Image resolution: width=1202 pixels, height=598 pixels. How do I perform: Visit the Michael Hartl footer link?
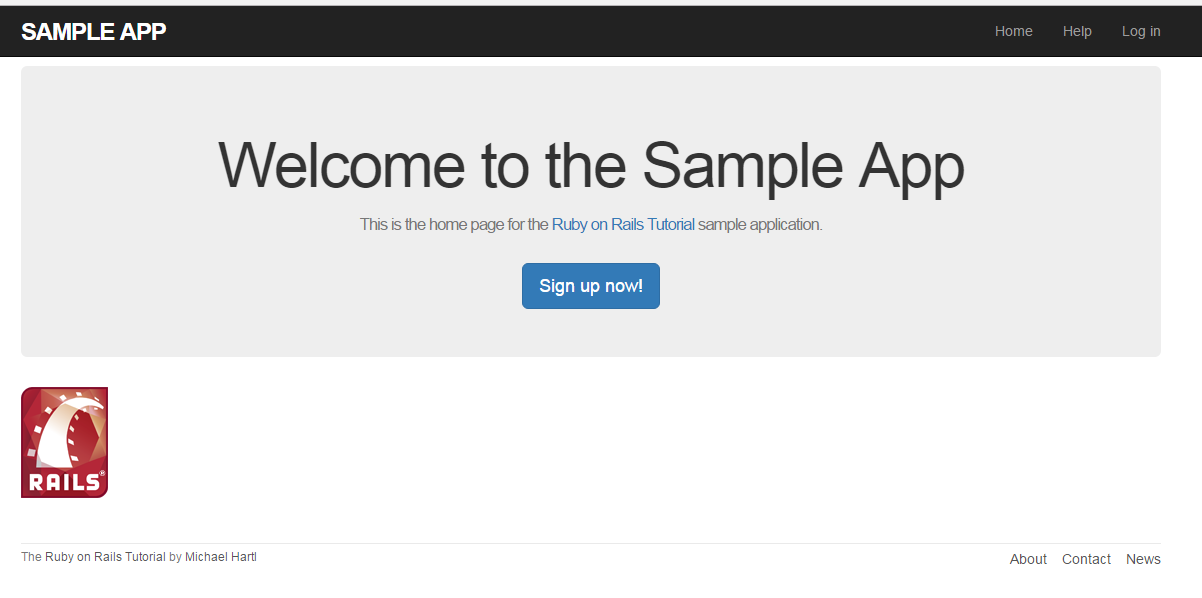[x=221, y=557]
